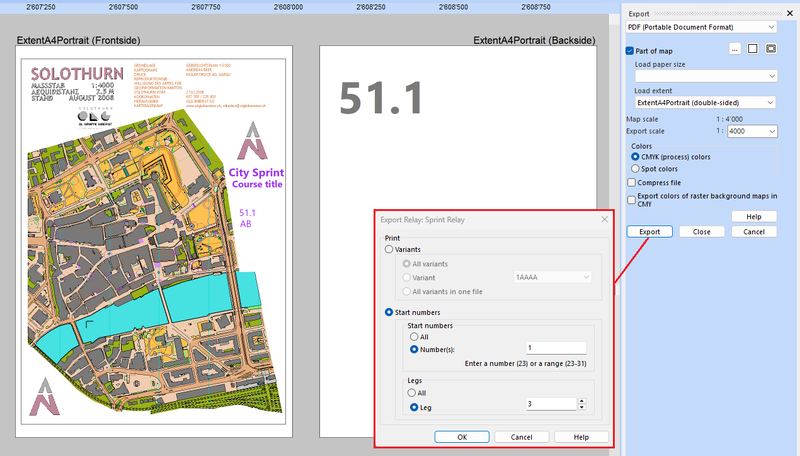
Task: Click the Course title text on map
Action: (257, 184)
